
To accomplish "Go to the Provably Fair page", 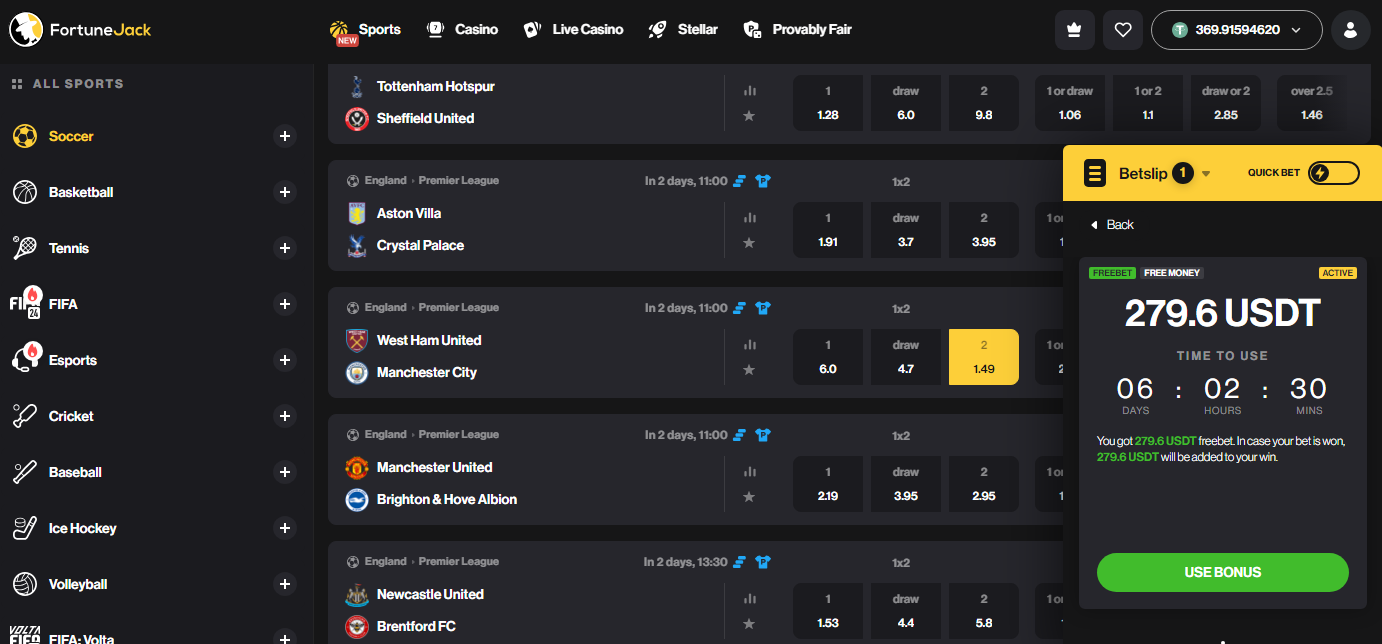I will tap(798, 30).
